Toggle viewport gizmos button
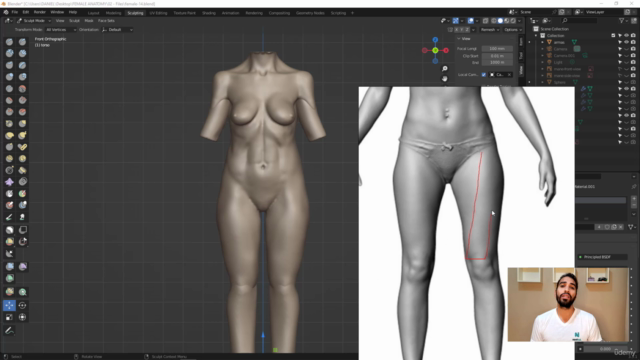Screen dimensions: 640x360 coord(456,21)
